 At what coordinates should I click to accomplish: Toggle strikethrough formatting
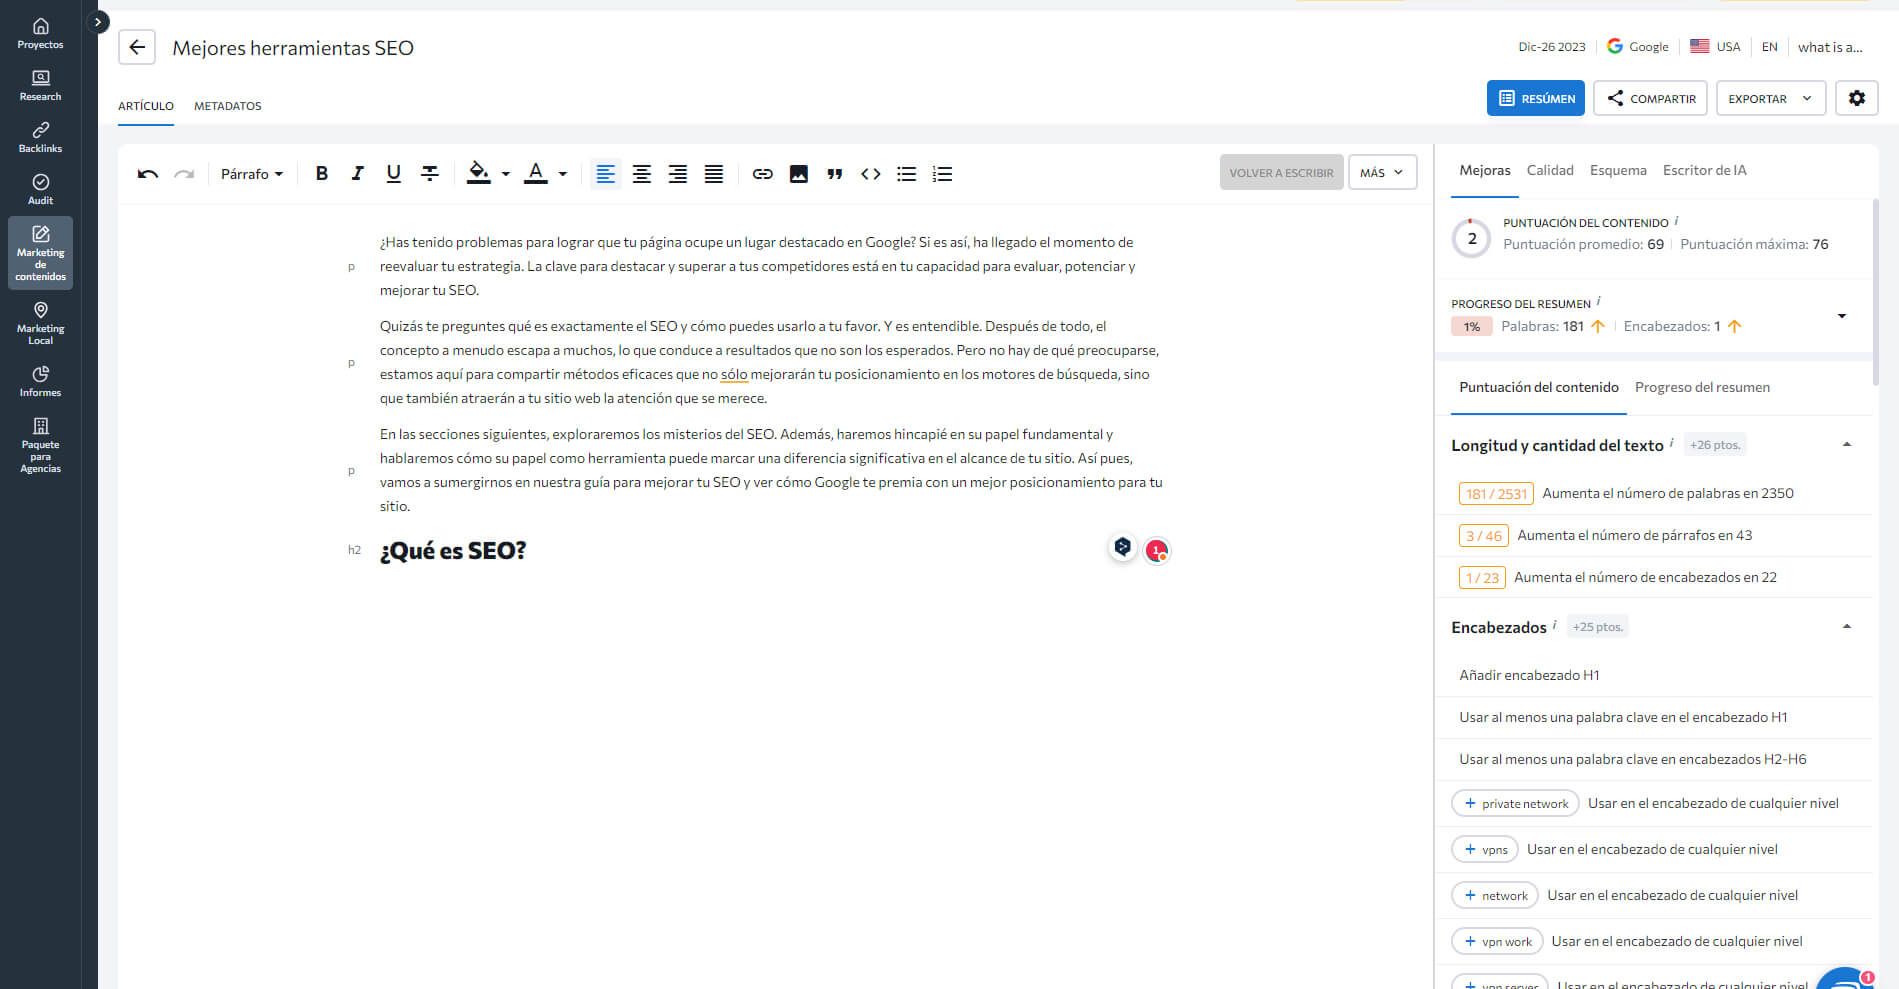tap(430, 174)
